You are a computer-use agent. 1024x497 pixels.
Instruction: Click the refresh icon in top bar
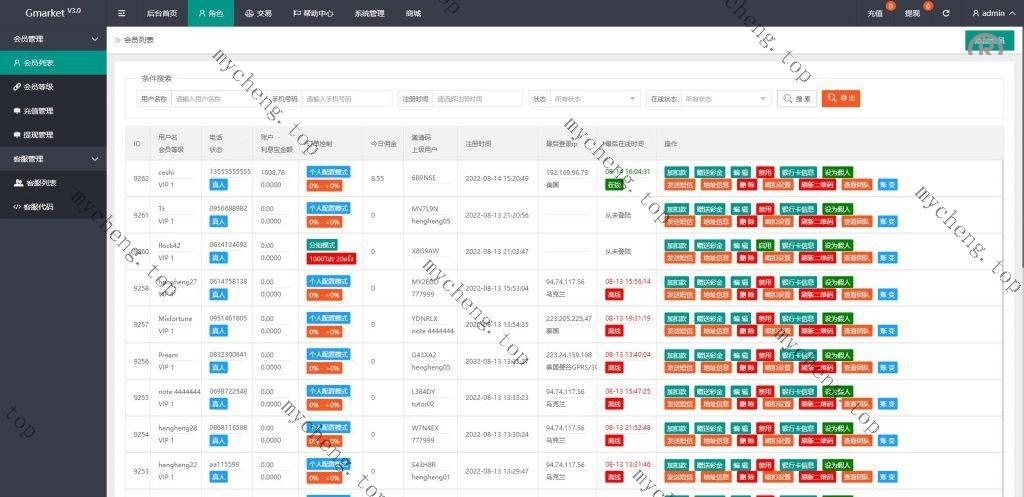[x=945, y=14]
